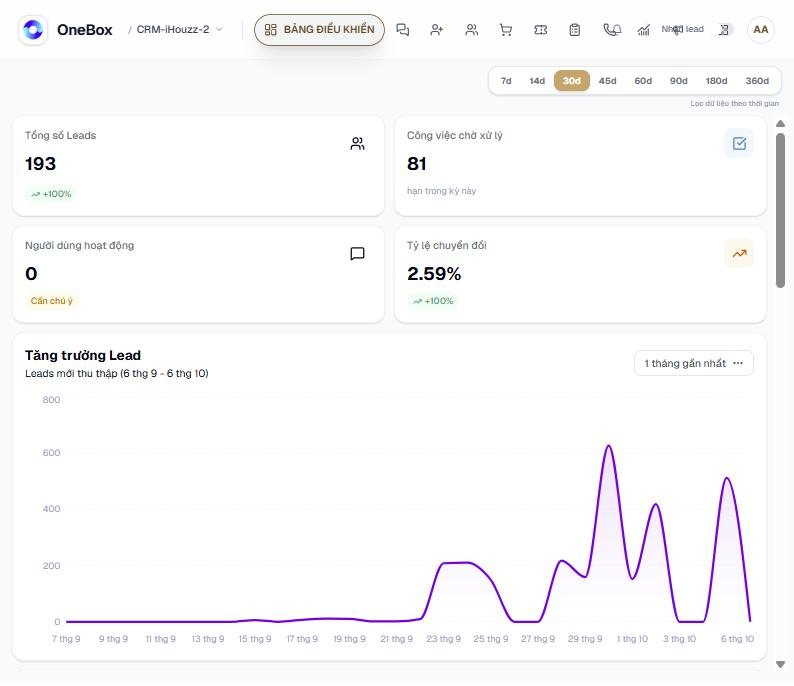Click the 6 thg 10 axis label
Screen dimensions: 794x686
737,639
